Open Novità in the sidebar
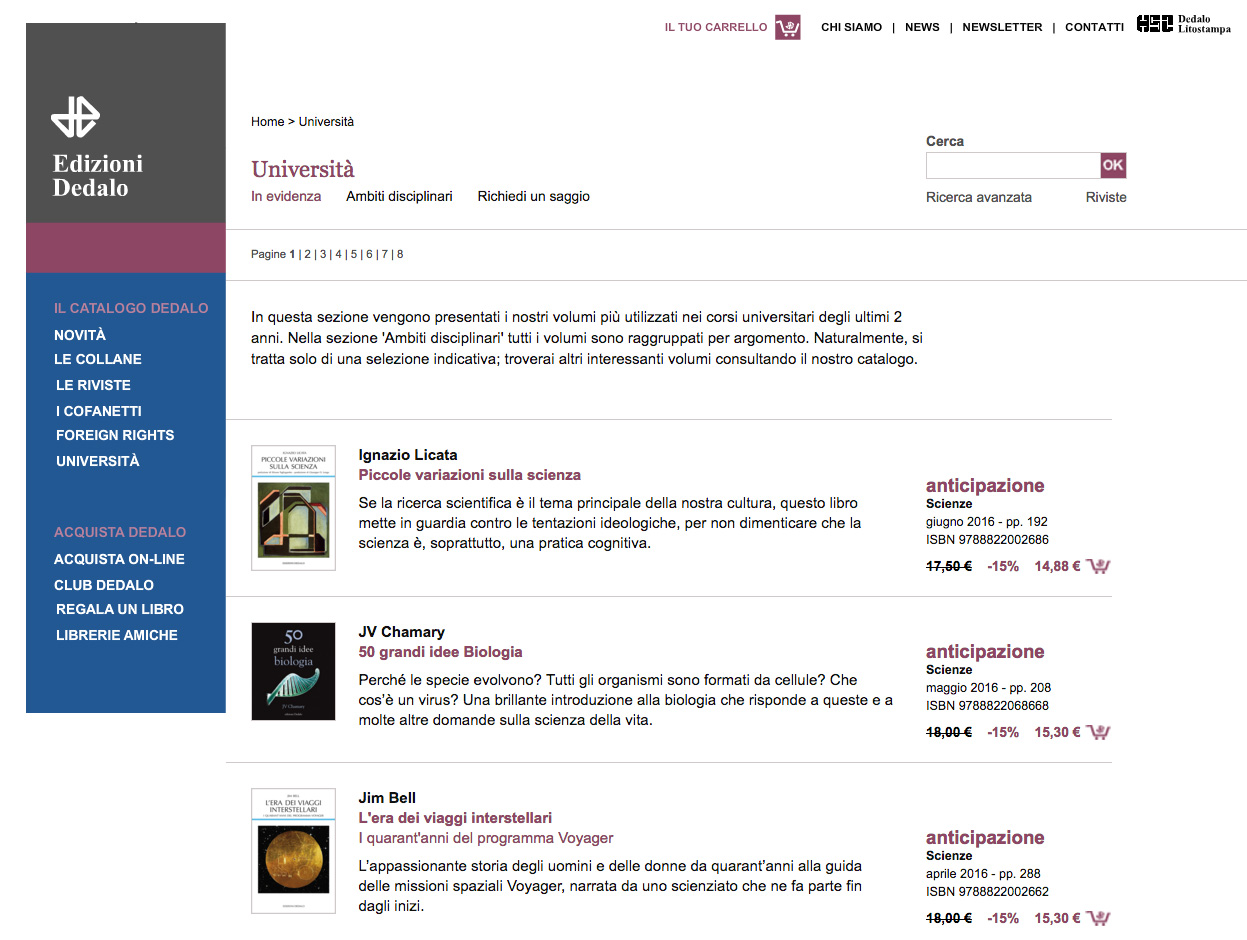 point(80,335)
